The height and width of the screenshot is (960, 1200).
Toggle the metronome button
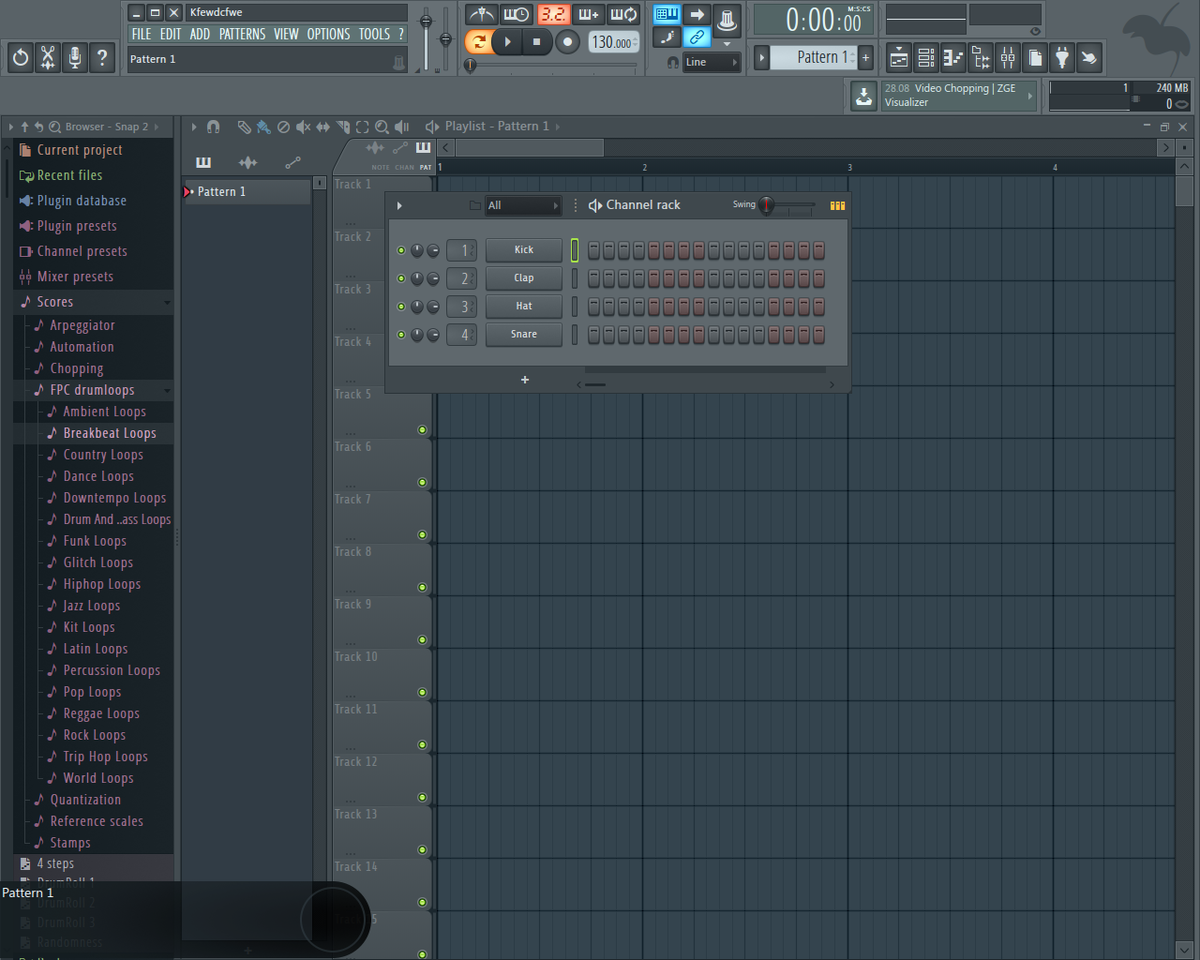tap(482, 15)
